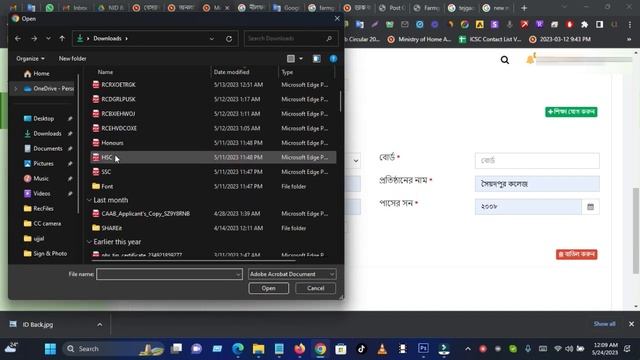This screenshot has height=360, width=640.
Task: Select the SHAREit folder
Action: tap(213, 228)
